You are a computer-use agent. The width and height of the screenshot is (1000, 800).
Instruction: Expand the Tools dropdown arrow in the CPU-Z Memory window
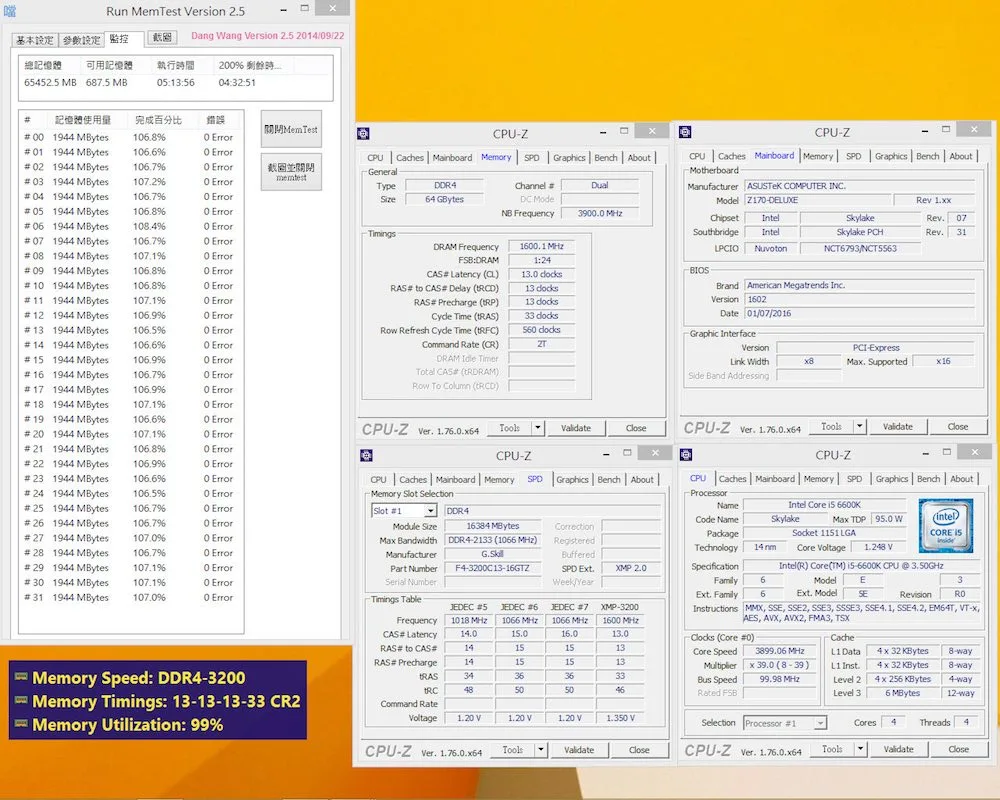tap(538, 428)
